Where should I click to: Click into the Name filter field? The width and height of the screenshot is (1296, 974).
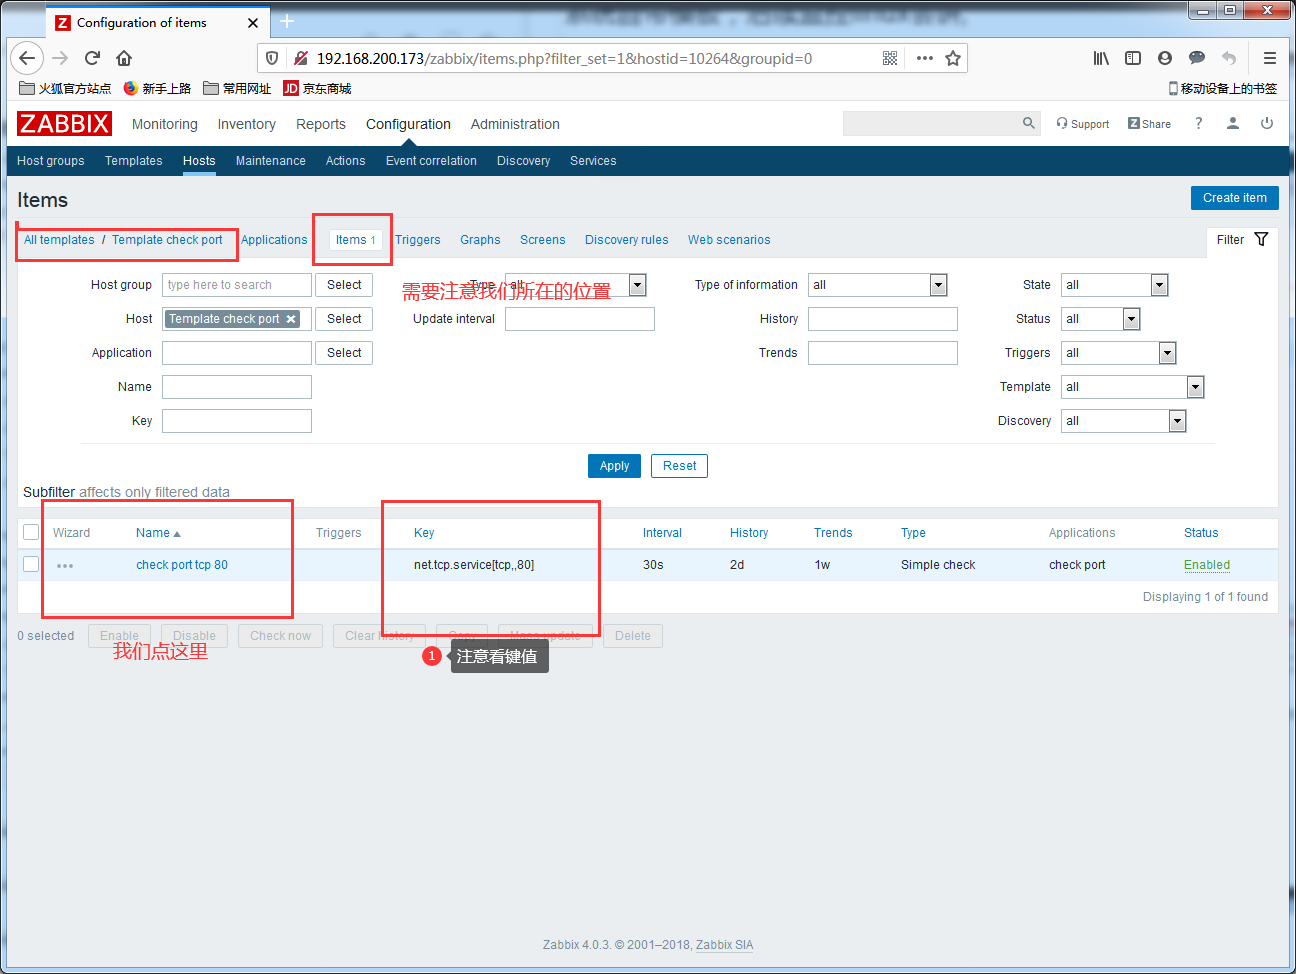(x=237, y=387)
